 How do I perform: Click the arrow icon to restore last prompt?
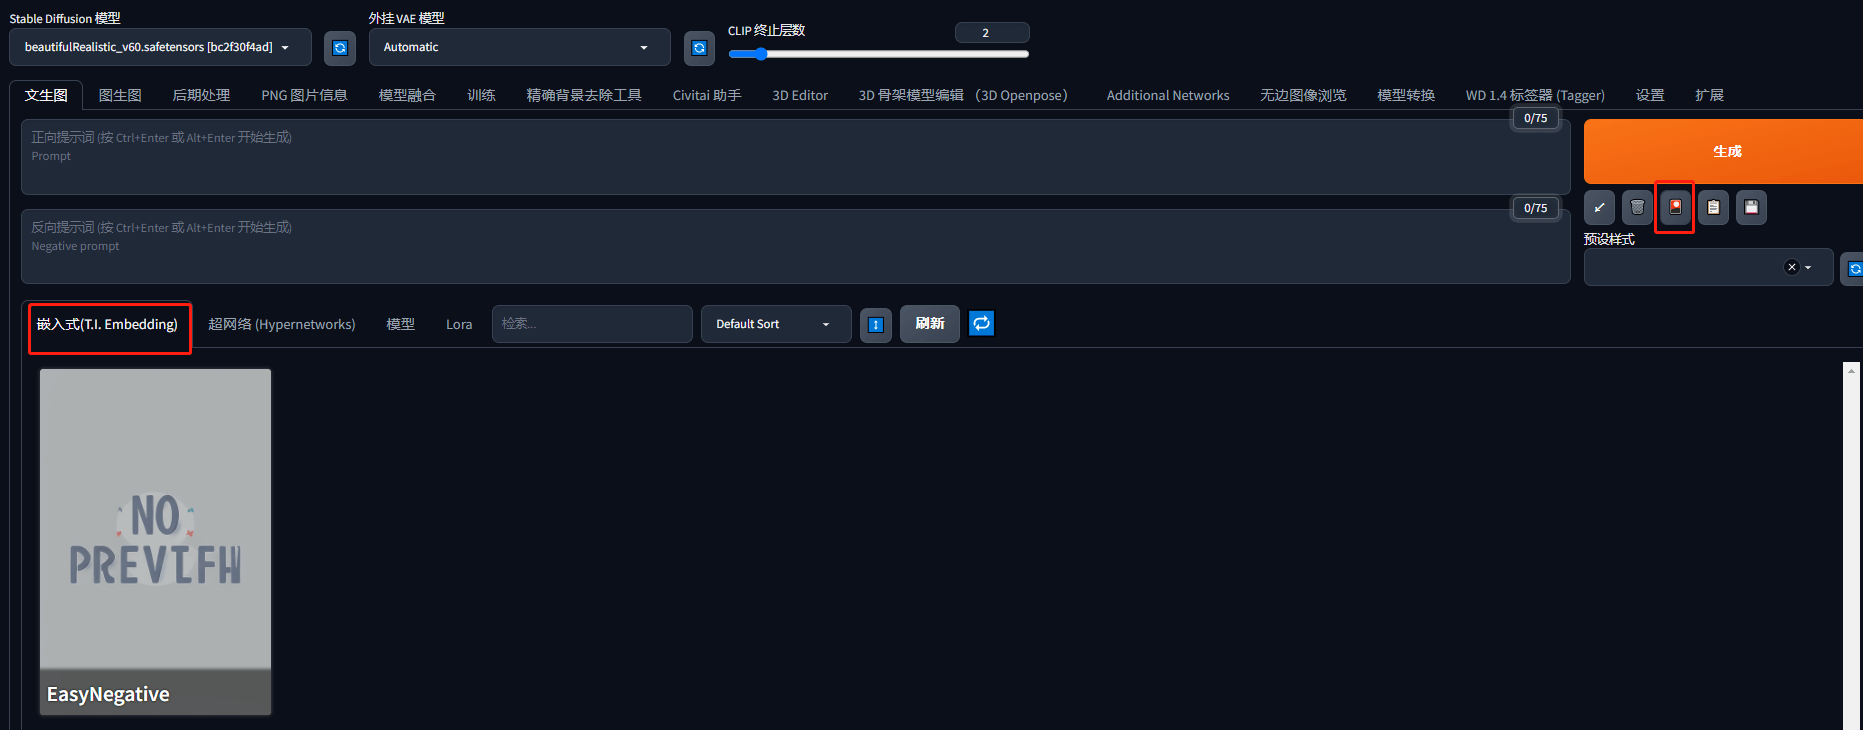click(x=1599, y=208)
